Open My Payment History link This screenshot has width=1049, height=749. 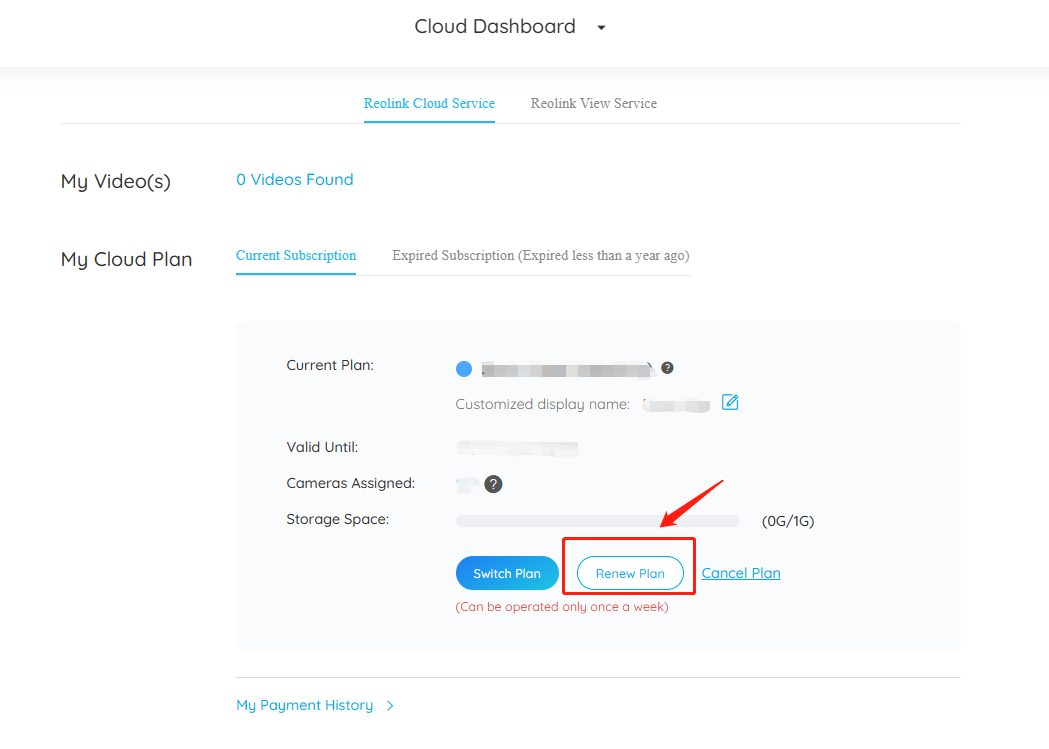click(x=304, y=706)
